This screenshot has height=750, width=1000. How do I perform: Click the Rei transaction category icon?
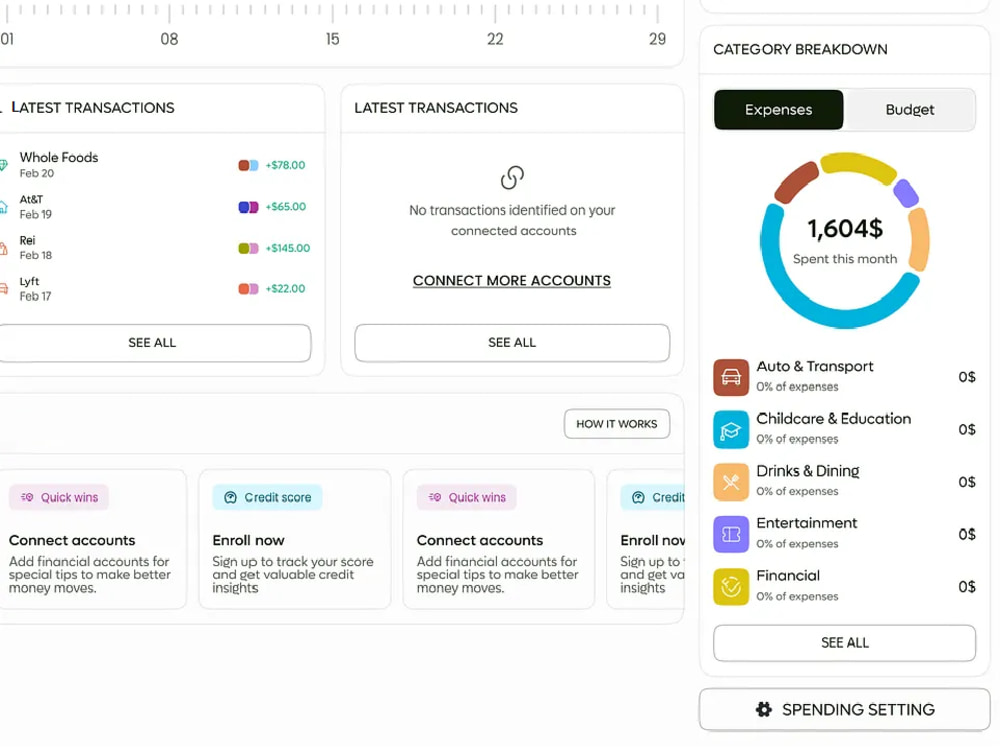(x=3, y=248)
